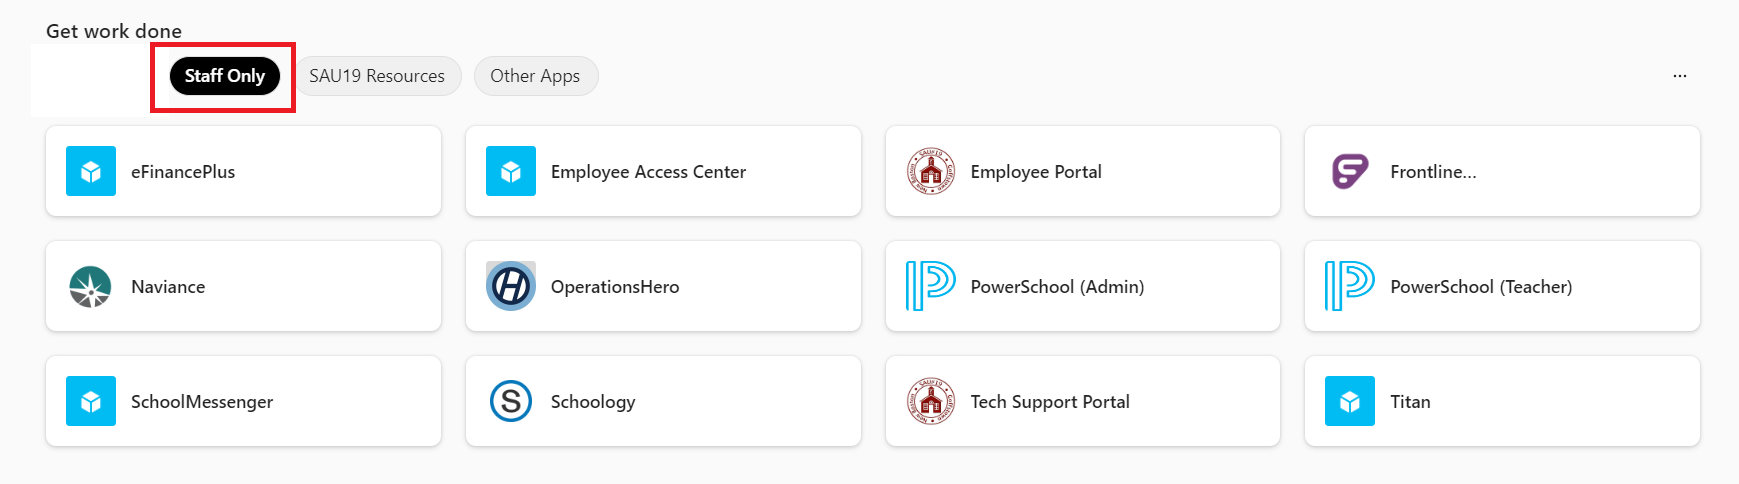Click the Employee Access Center cube icon
The width and height of the screenshot is (1739, 484).
point(511,171)
